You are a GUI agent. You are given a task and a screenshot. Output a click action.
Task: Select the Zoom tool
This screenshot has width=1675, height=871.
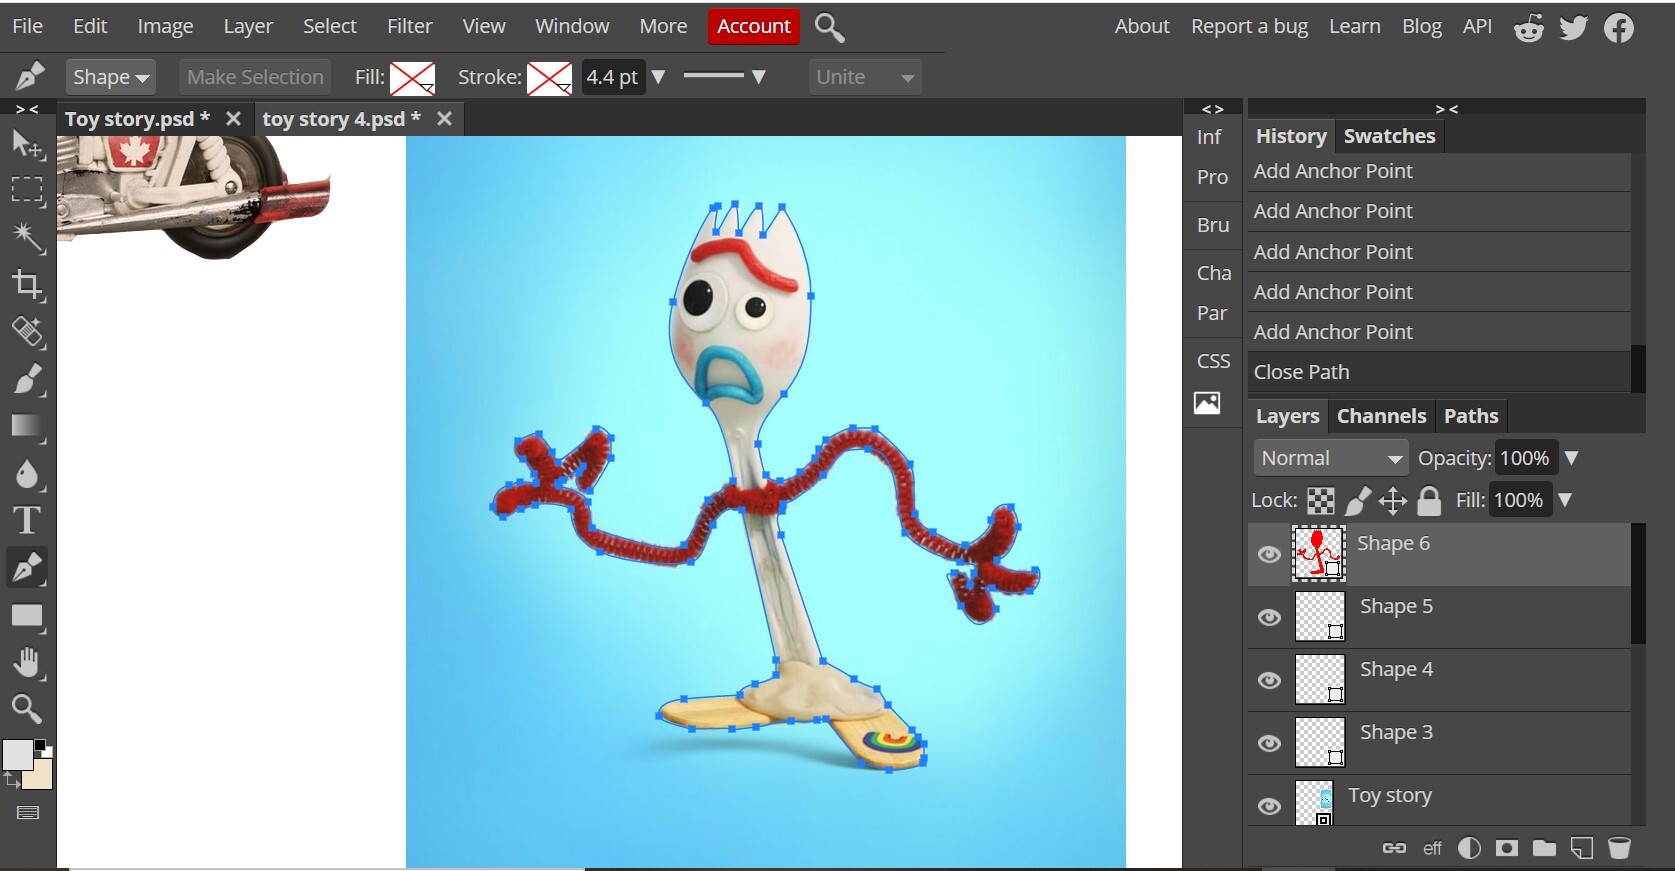click(x=27, y=709)
